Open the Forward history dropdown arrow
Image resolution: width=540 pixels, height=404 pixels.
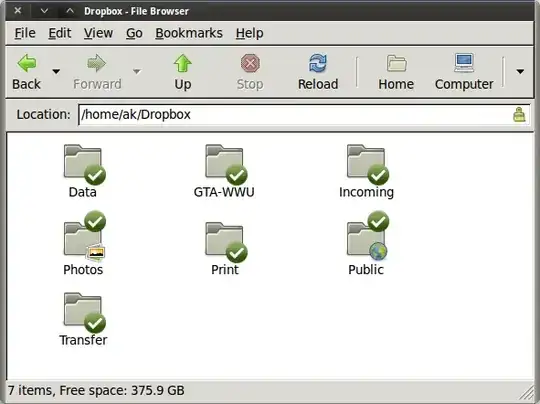coord(137,71)
